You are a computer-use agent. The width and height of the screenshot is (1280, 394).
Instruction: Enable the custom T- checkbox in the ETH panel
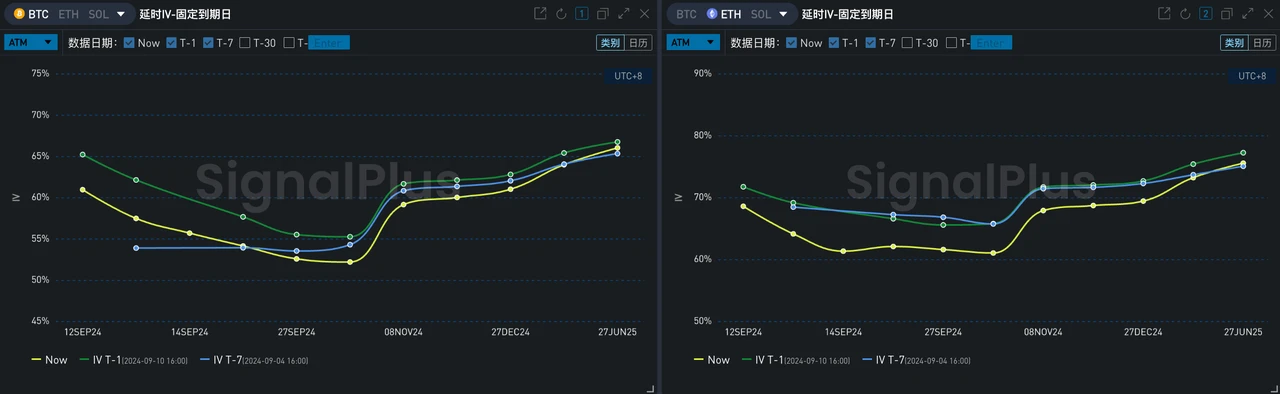point(952,43)
